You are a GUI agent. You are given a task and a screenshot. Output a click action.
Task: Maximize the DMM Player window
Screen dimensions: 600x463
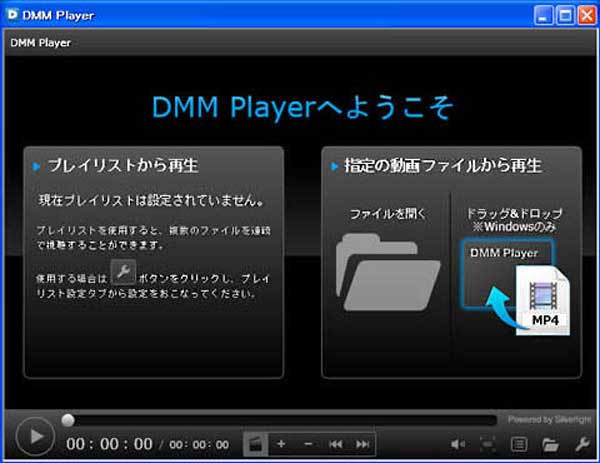pos(565,16)
